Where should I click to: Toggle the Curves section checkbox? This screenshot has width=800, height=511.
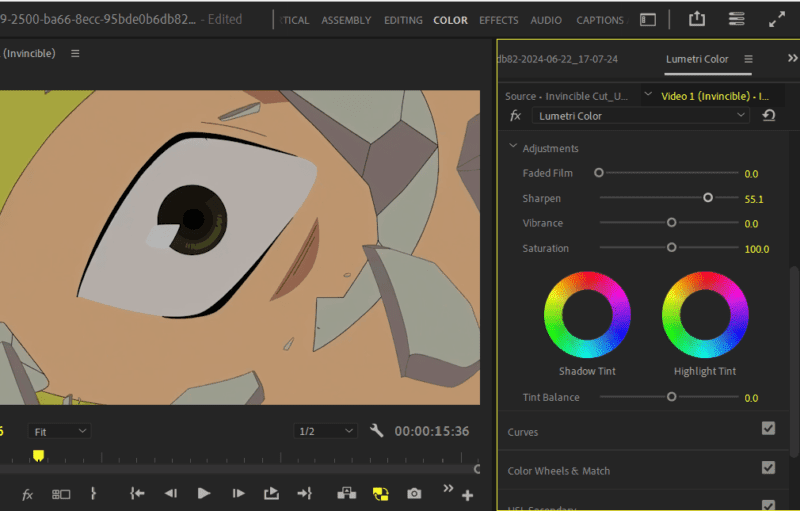768,428
